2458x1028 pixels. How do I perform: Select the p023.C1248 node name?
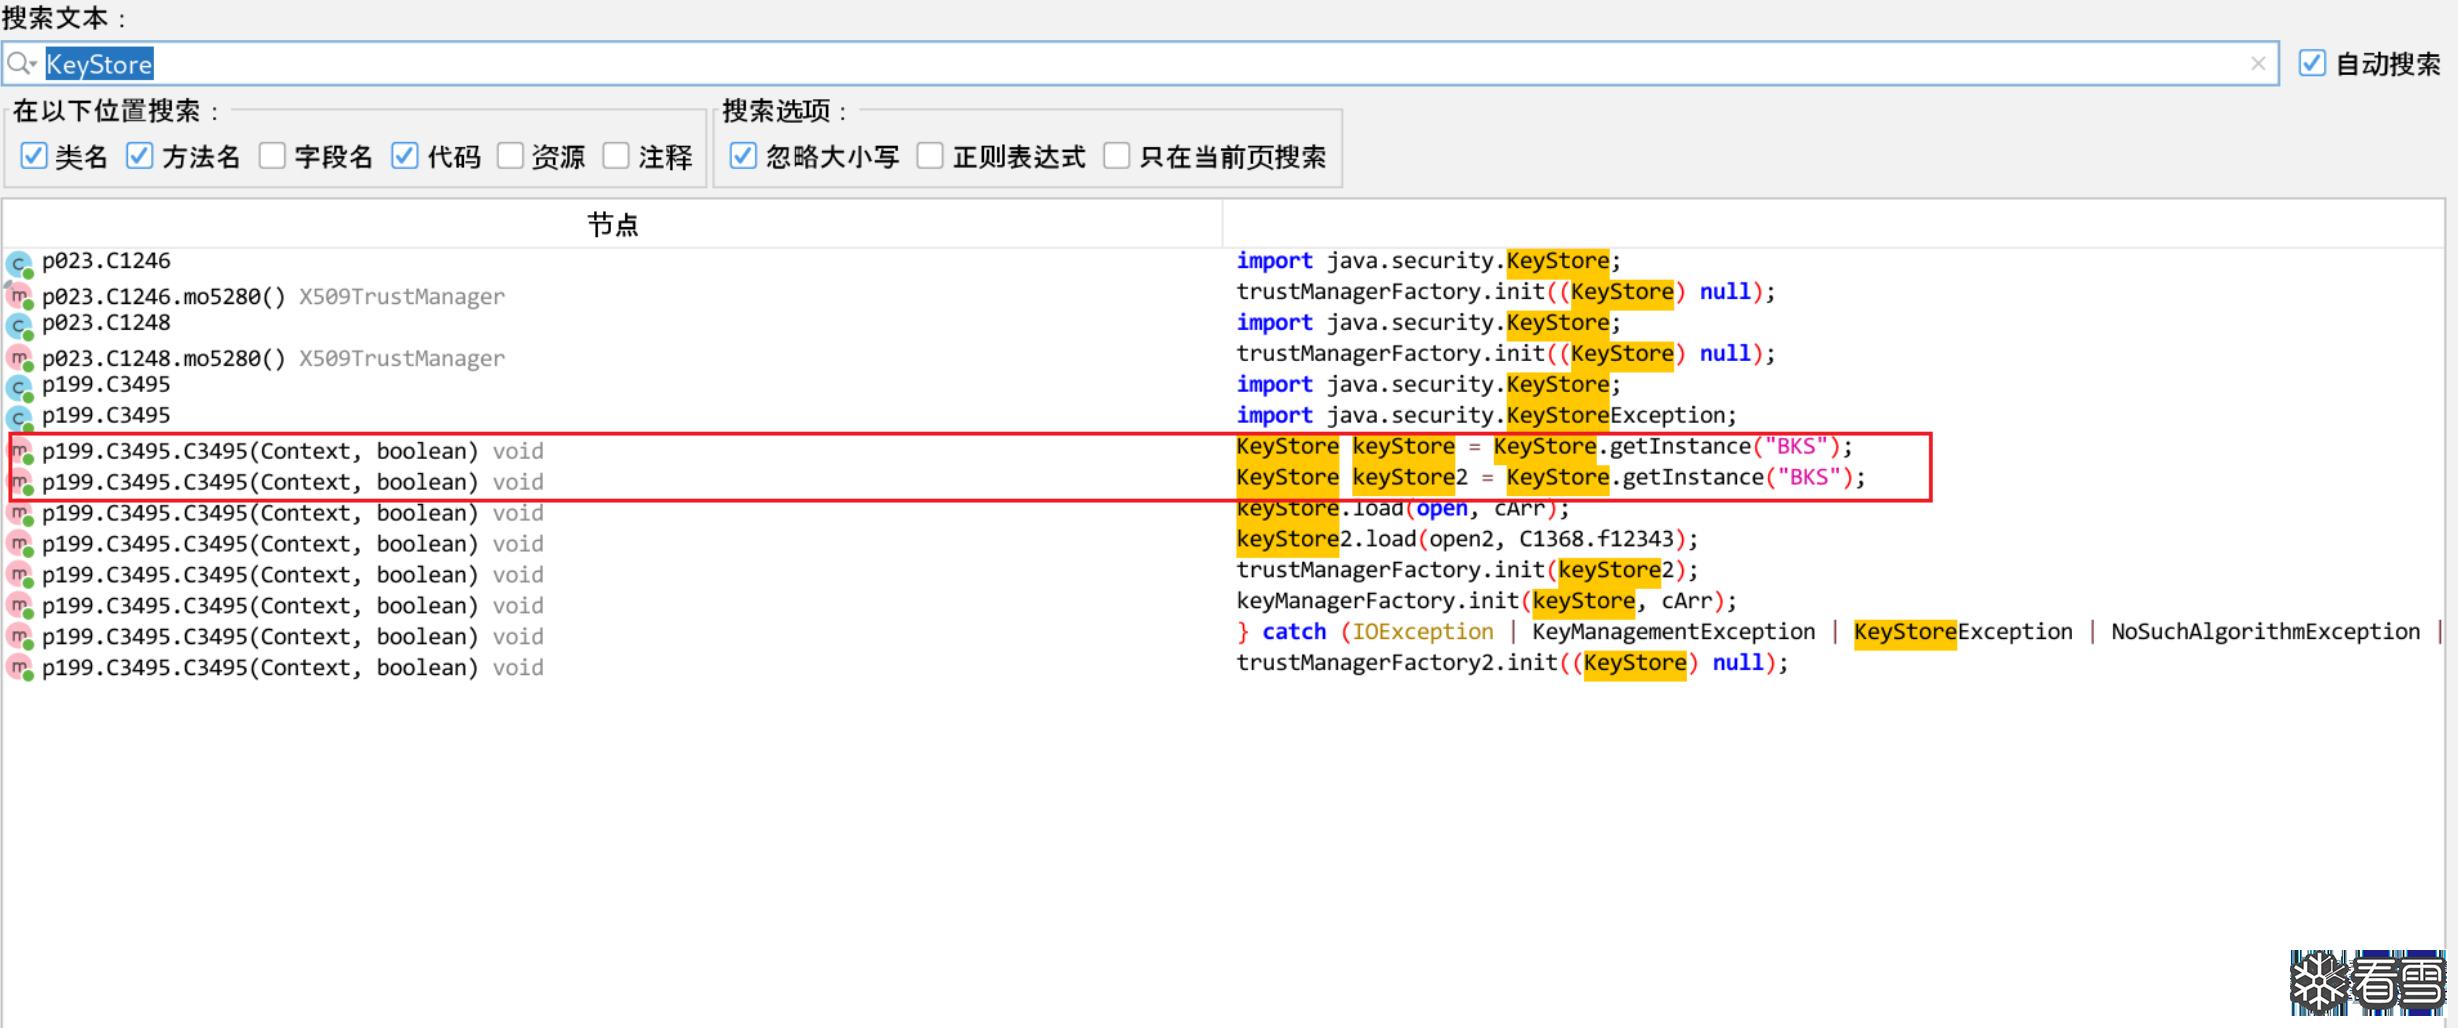pyautogui.click(x=106, y=323)
